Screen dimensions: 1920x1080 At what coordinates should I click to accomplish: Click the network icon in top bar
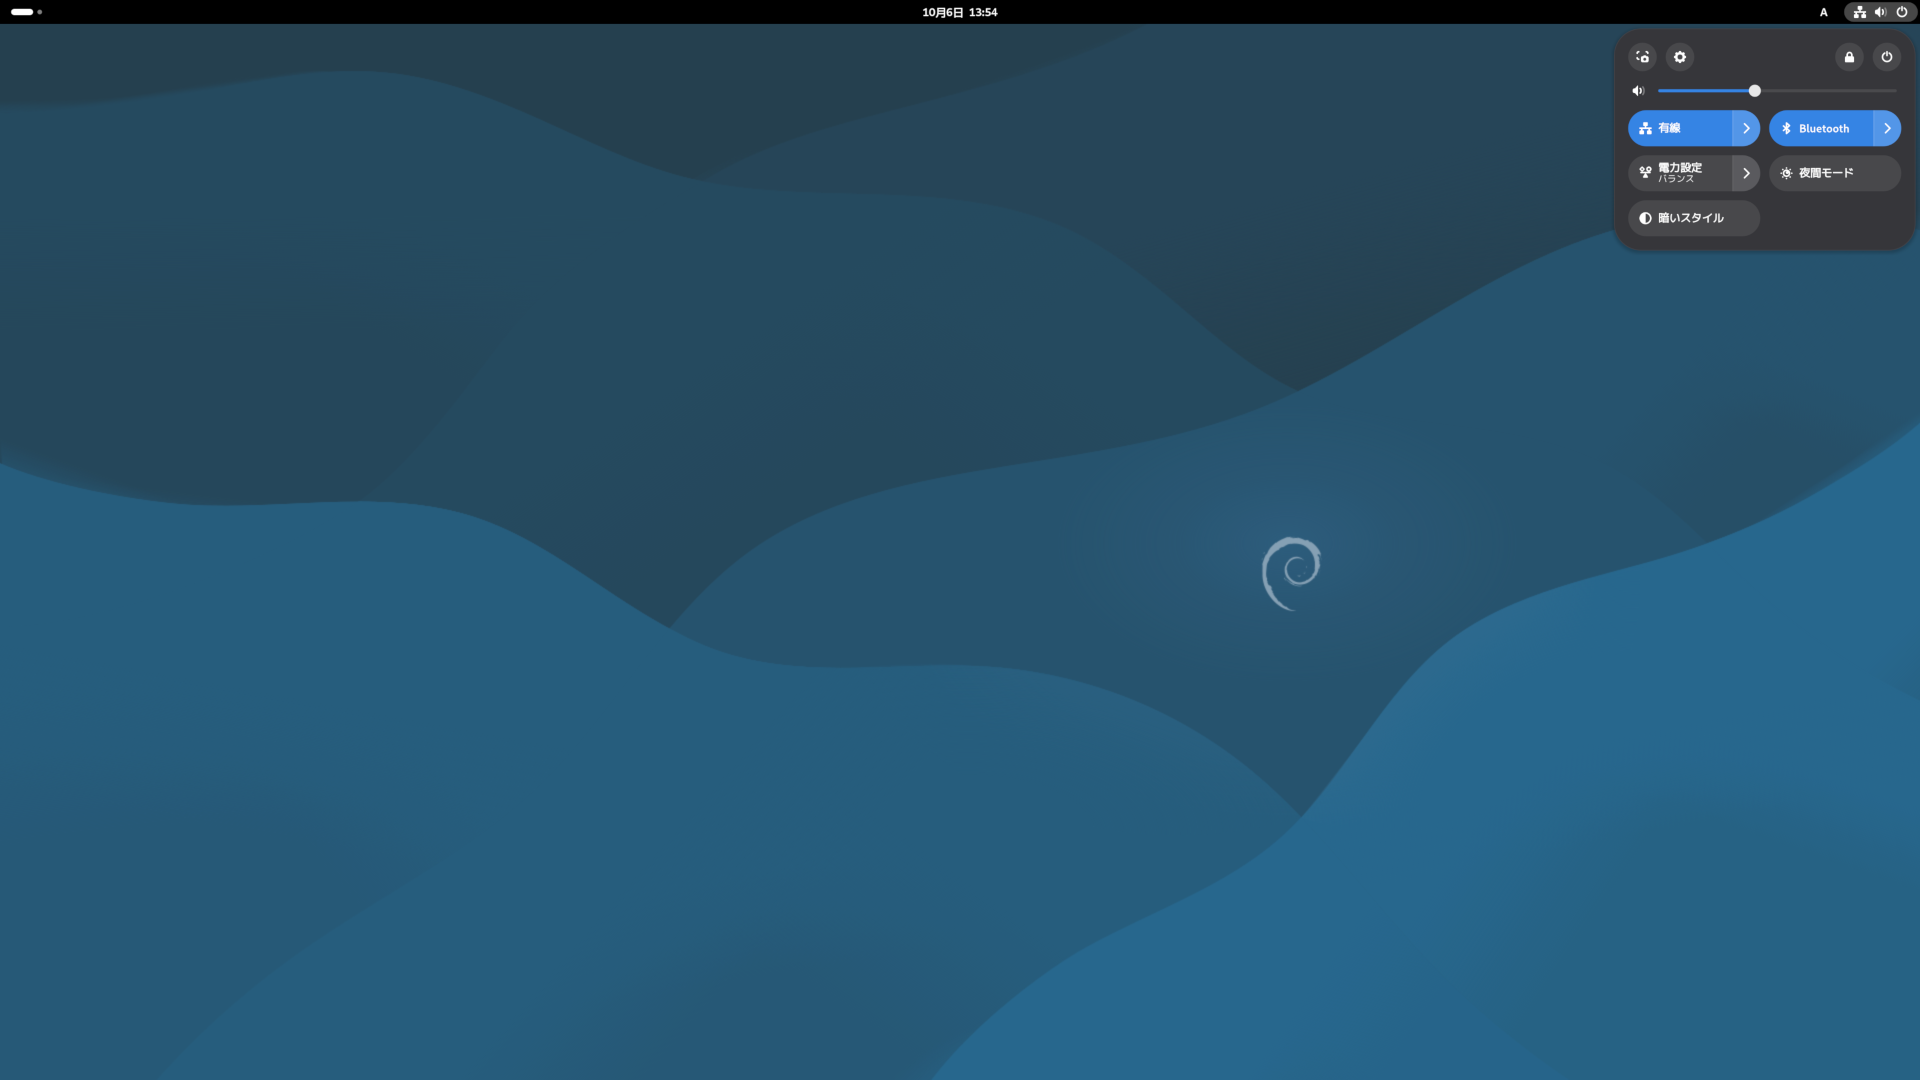(1860, 12)
